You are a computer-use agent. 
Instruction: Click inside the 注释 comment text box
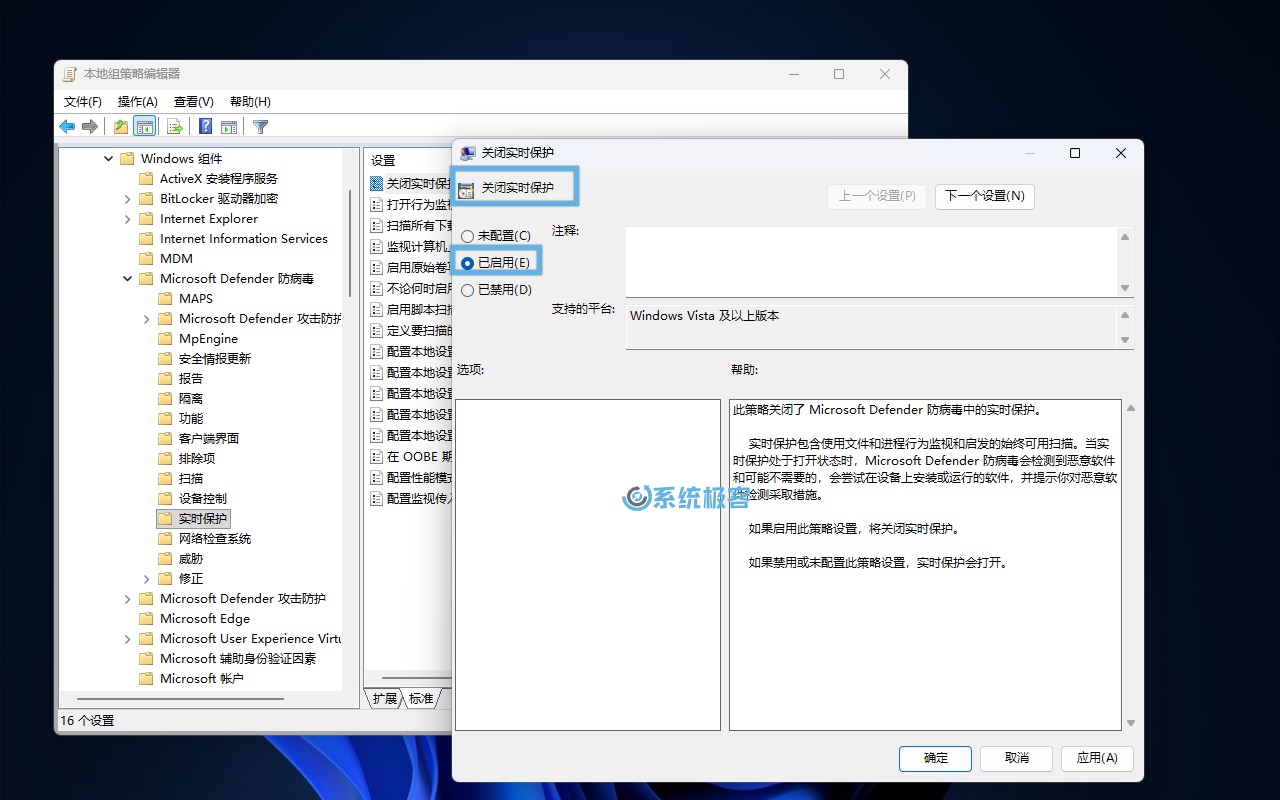[x=870, y=261]
